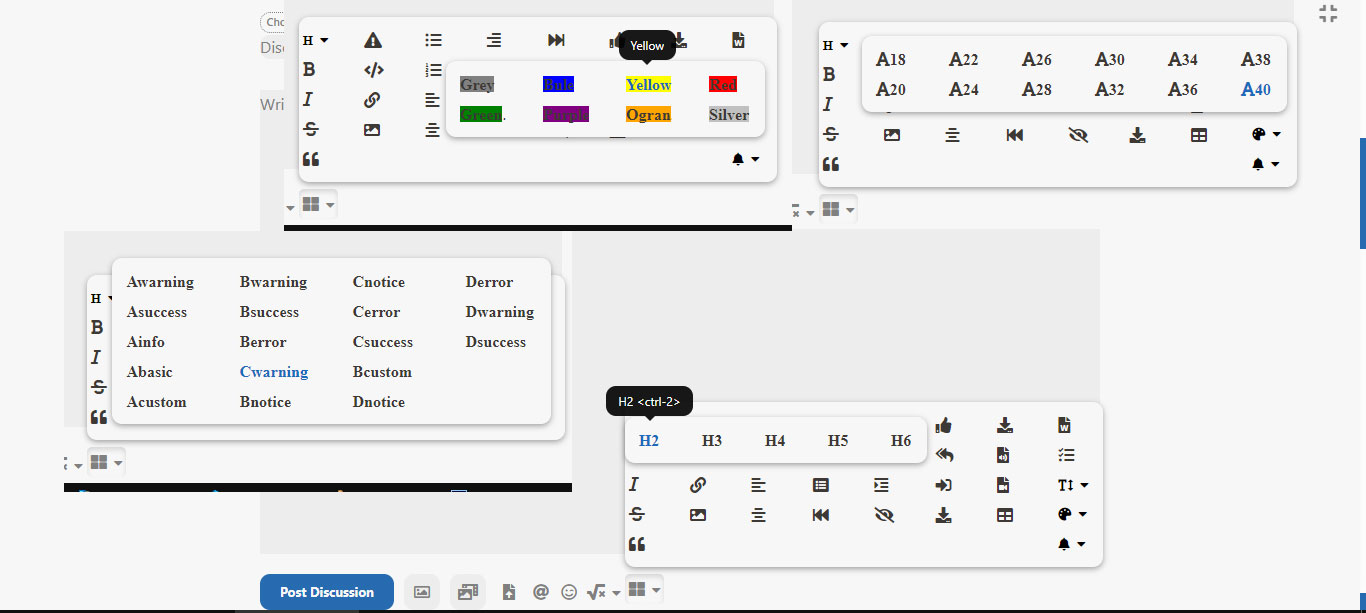
Task: Select font size A32
Action: point(1110,89)
